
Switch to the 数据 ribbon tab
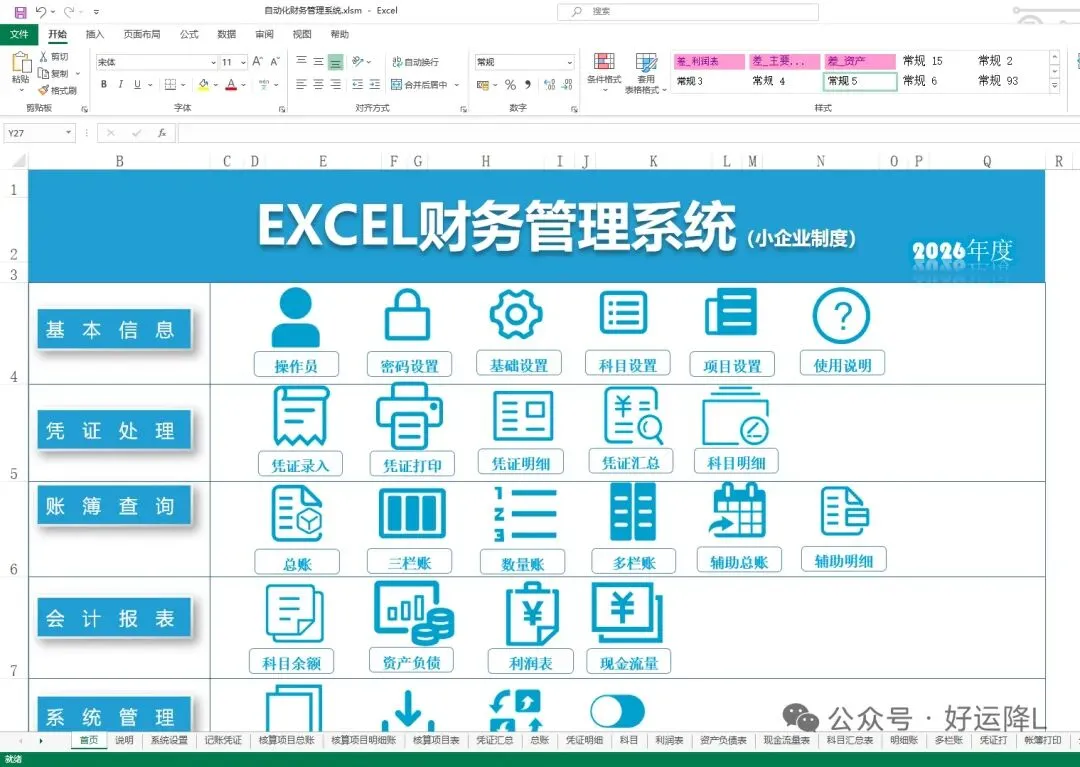click(x=227, y=34)
